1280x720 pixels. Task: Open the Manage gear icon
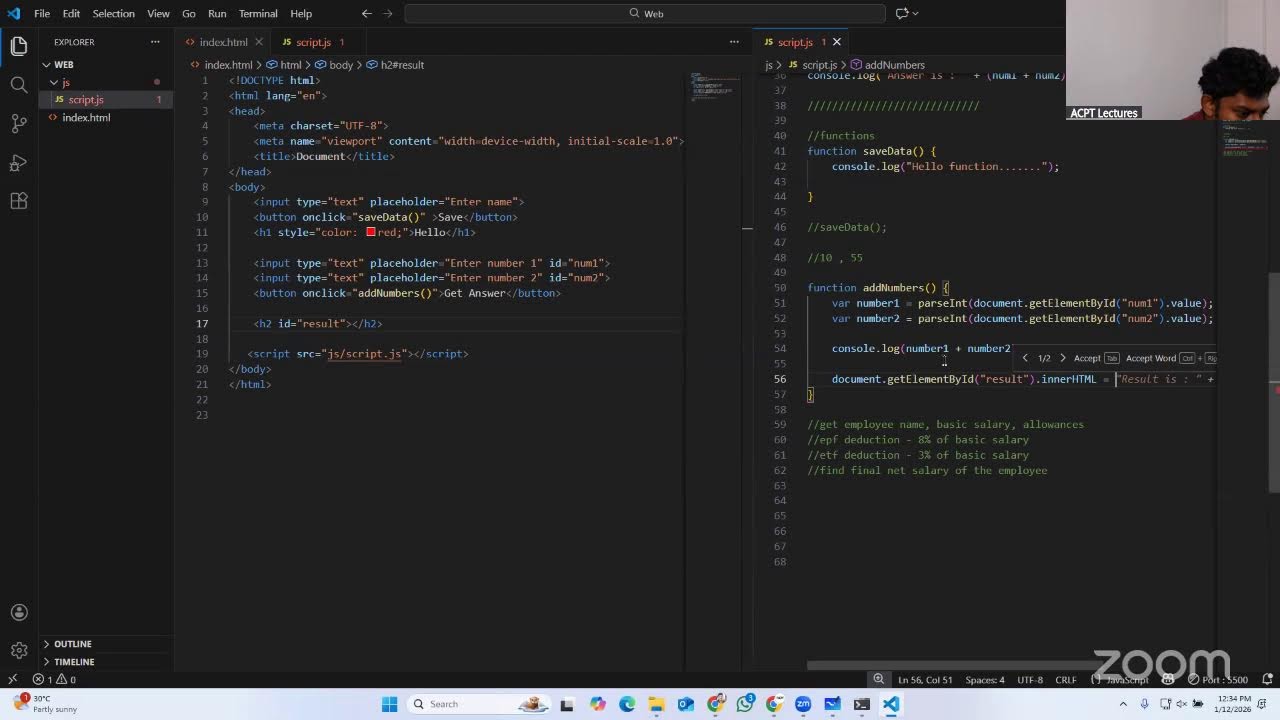[19, 651]
